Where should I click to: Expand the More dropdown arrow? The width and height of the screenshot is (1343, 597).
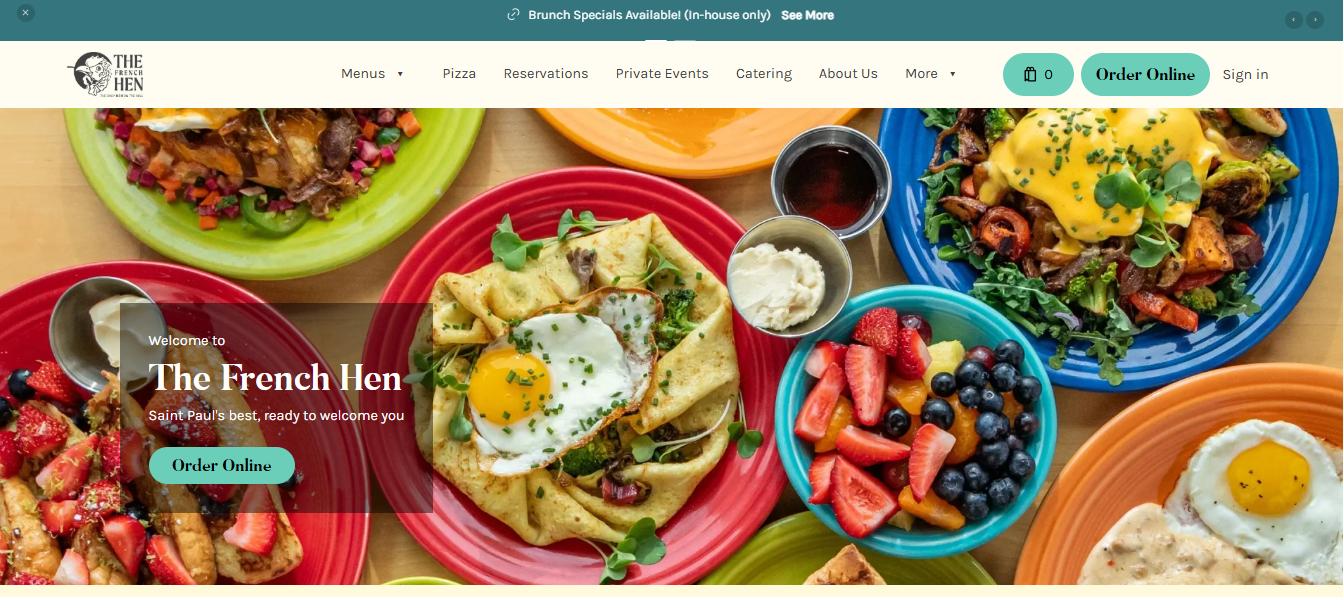click(952, 74)
